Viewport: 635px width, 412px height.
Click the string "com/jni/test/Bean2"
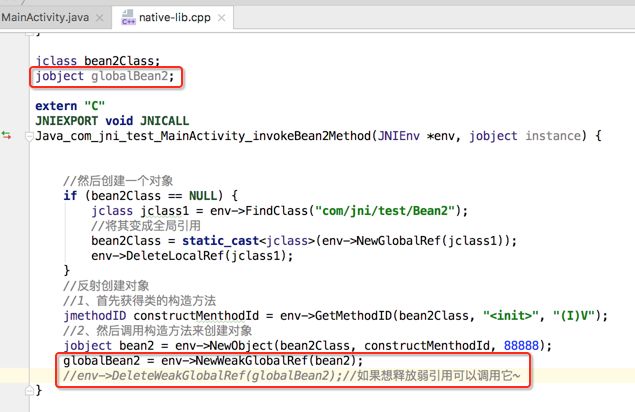386,211
